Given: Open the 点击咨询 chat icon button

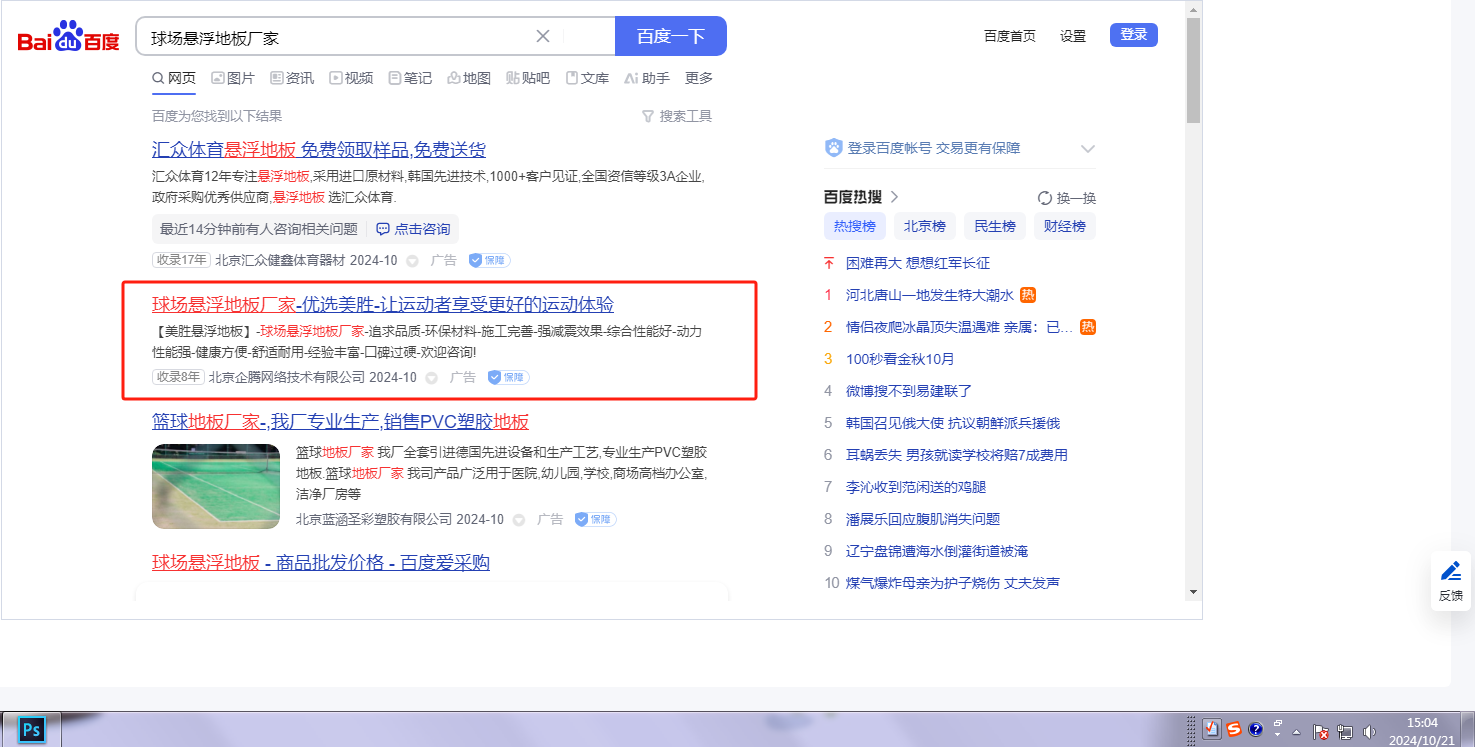Looking at the screenshot, I should [383, 229].
